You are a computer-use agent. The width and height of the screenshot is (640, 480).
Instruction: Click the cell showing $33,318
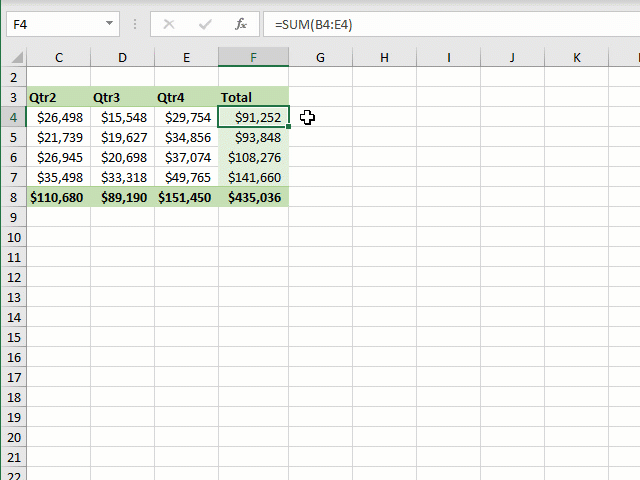[x=122, y=177]
